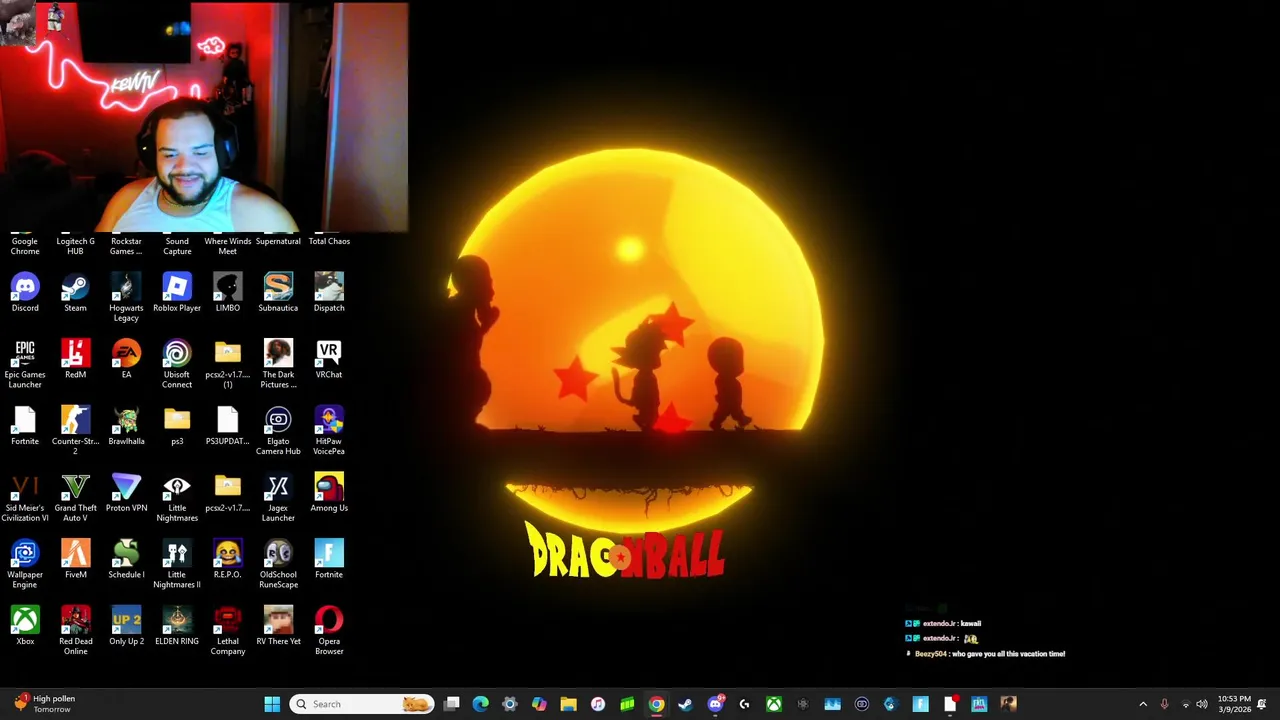Select the RedM desktop shortcut
This screenshot has width=1280, height=720.
[x=75, y=359]
